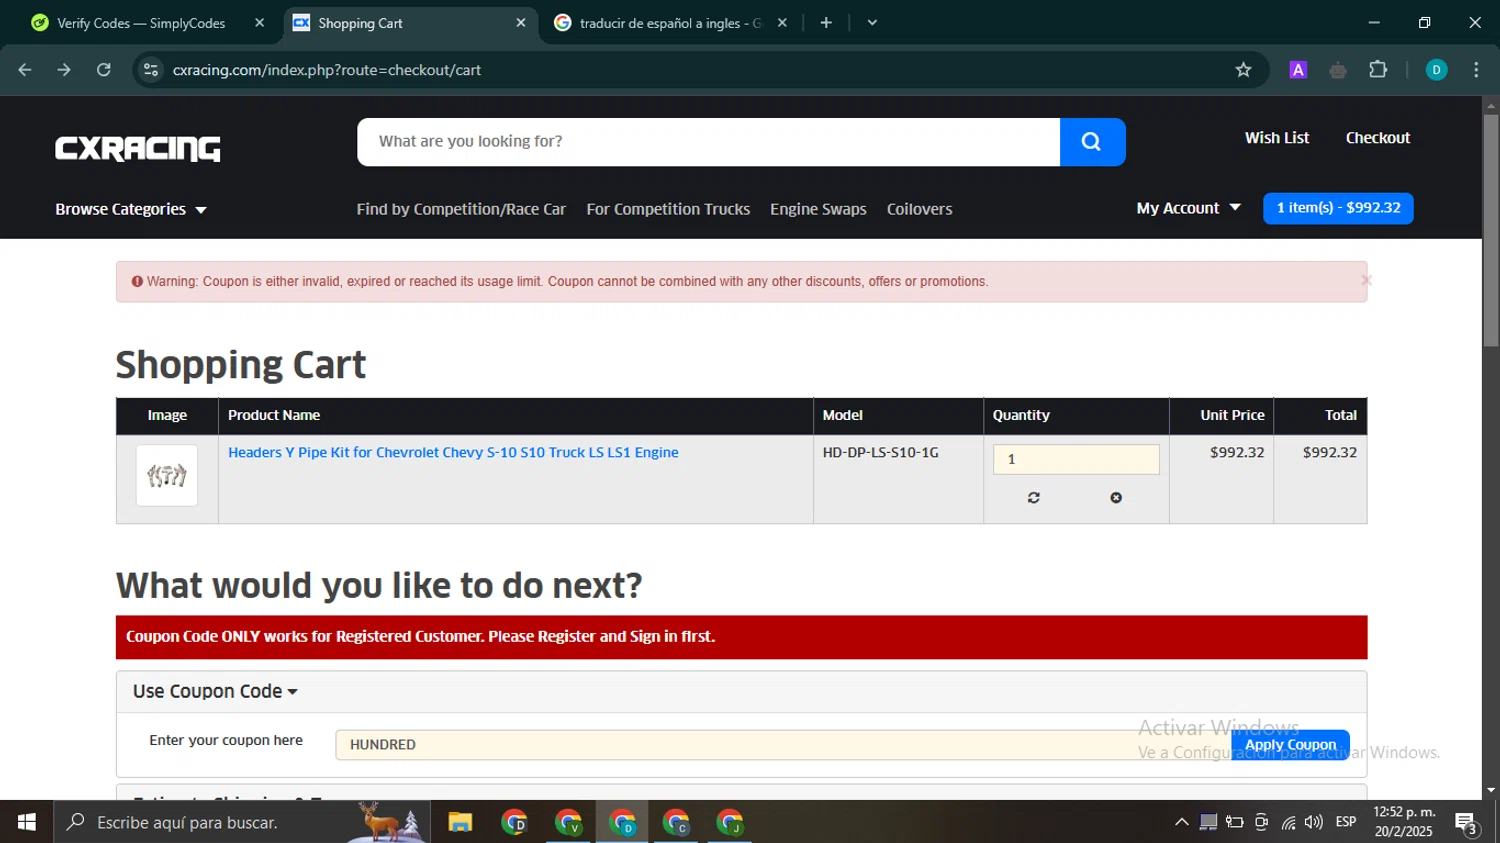Click the product thumbnail image
Screen dimensions: 1500x843
[x=167, y=476]
